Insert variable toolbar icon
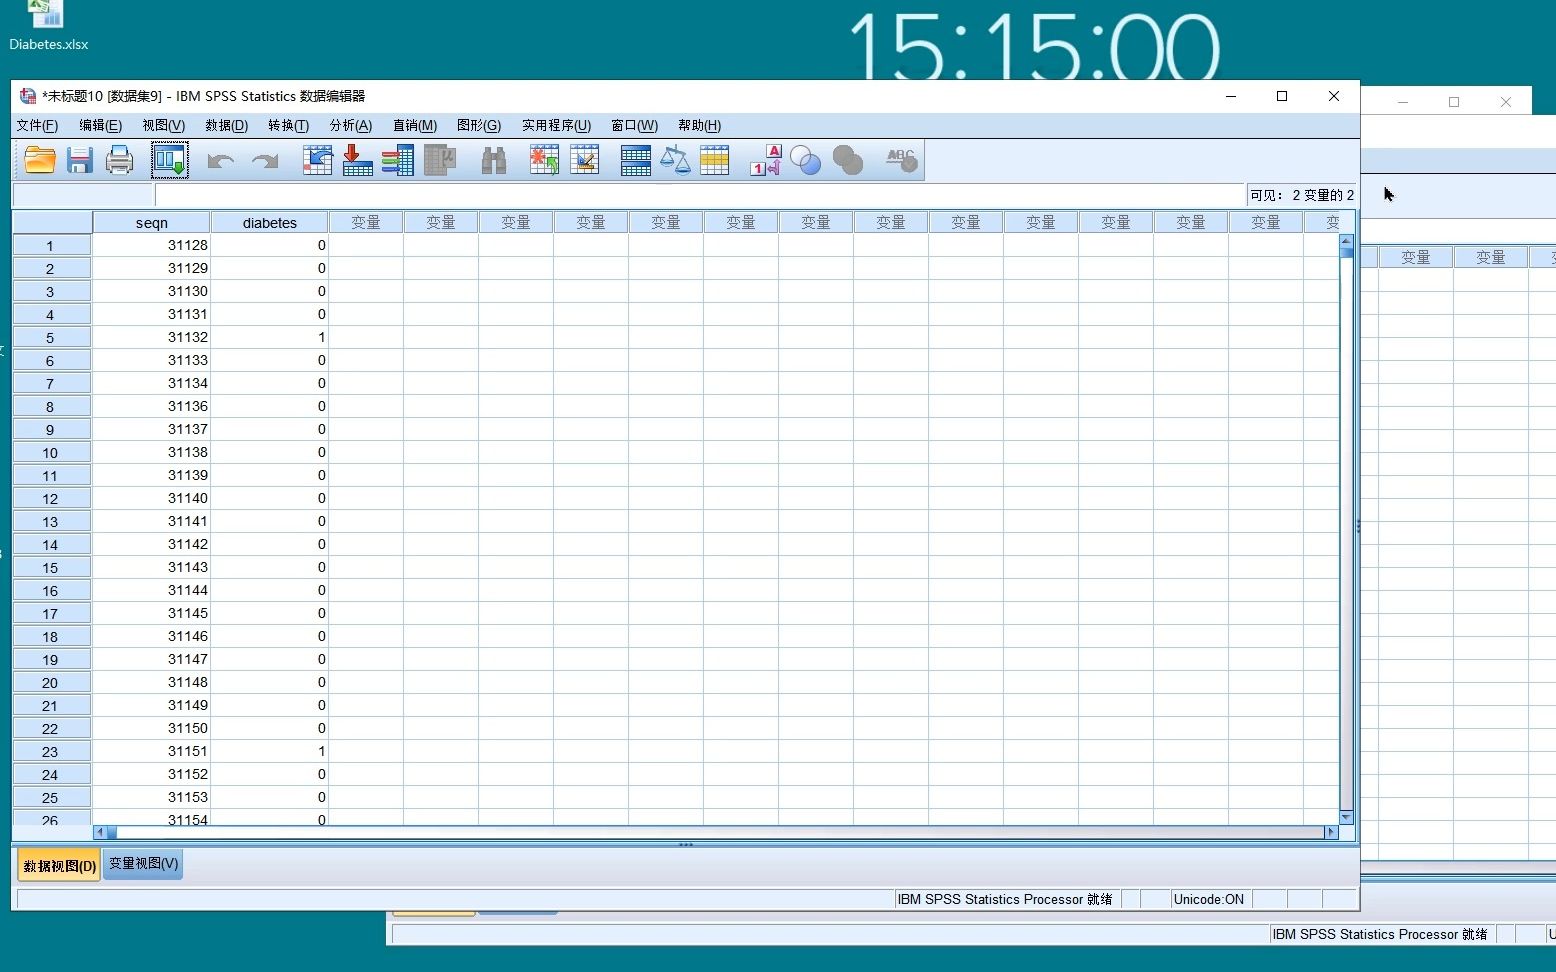Viewport: 1556px width, 972px height. point(585,160)
